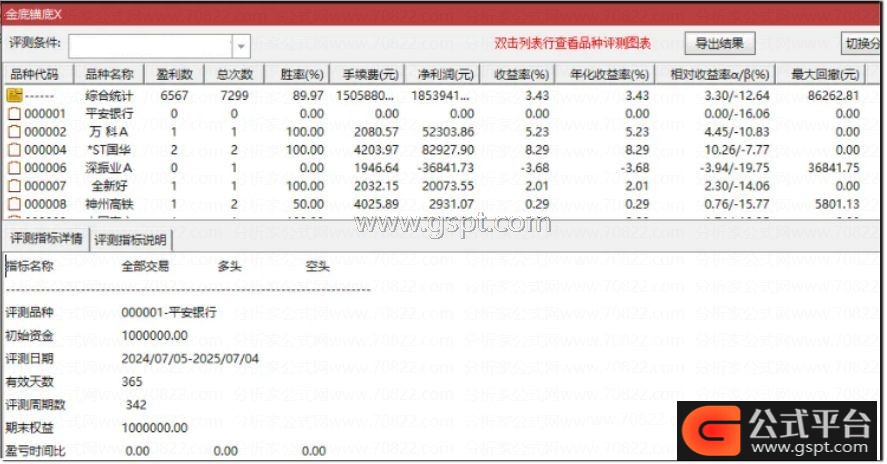This screenshot has width=887, height=464.
Task: Click the icon beside code 000002
Action: (15, 132)
